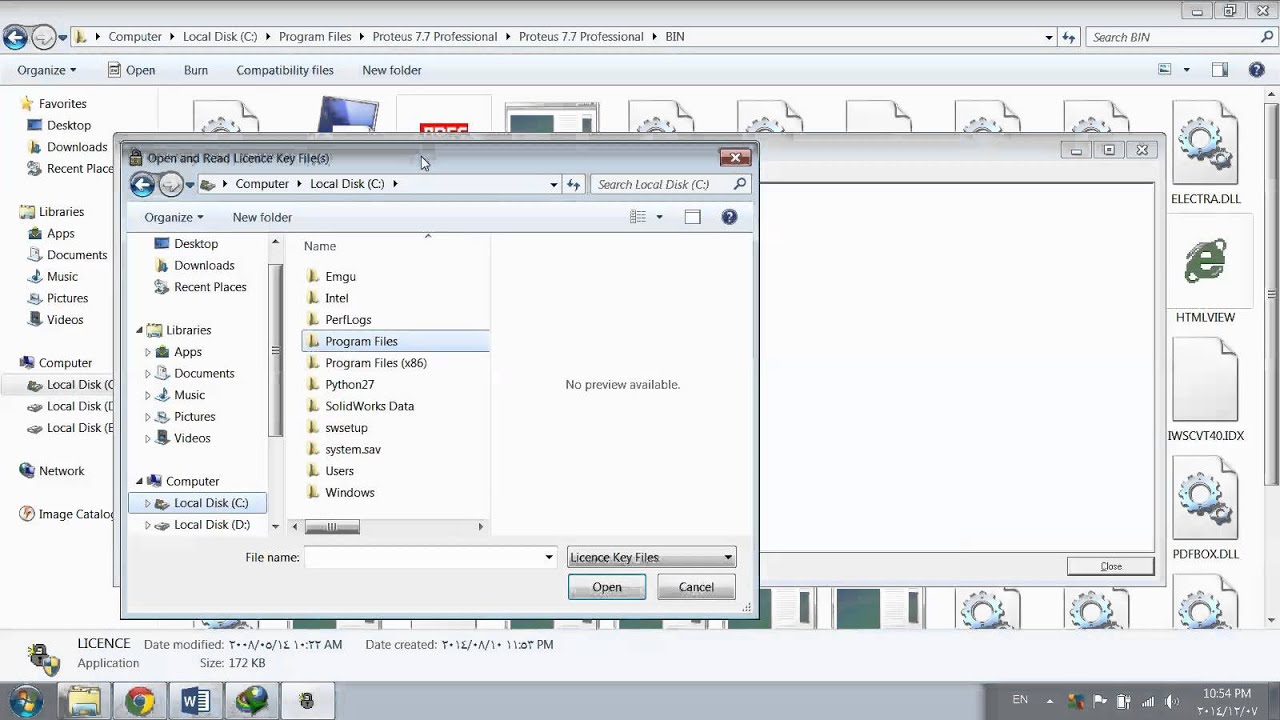Click the Open button in dialog
Viewport: 1280px width, 720px height.
point(607,587)
